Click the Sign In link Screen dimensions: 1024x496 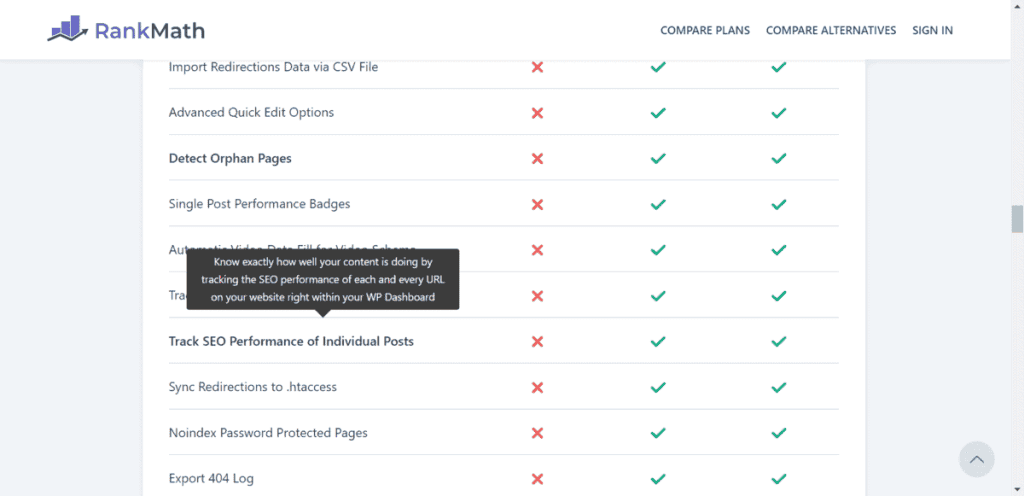click(x=933, y=30)
